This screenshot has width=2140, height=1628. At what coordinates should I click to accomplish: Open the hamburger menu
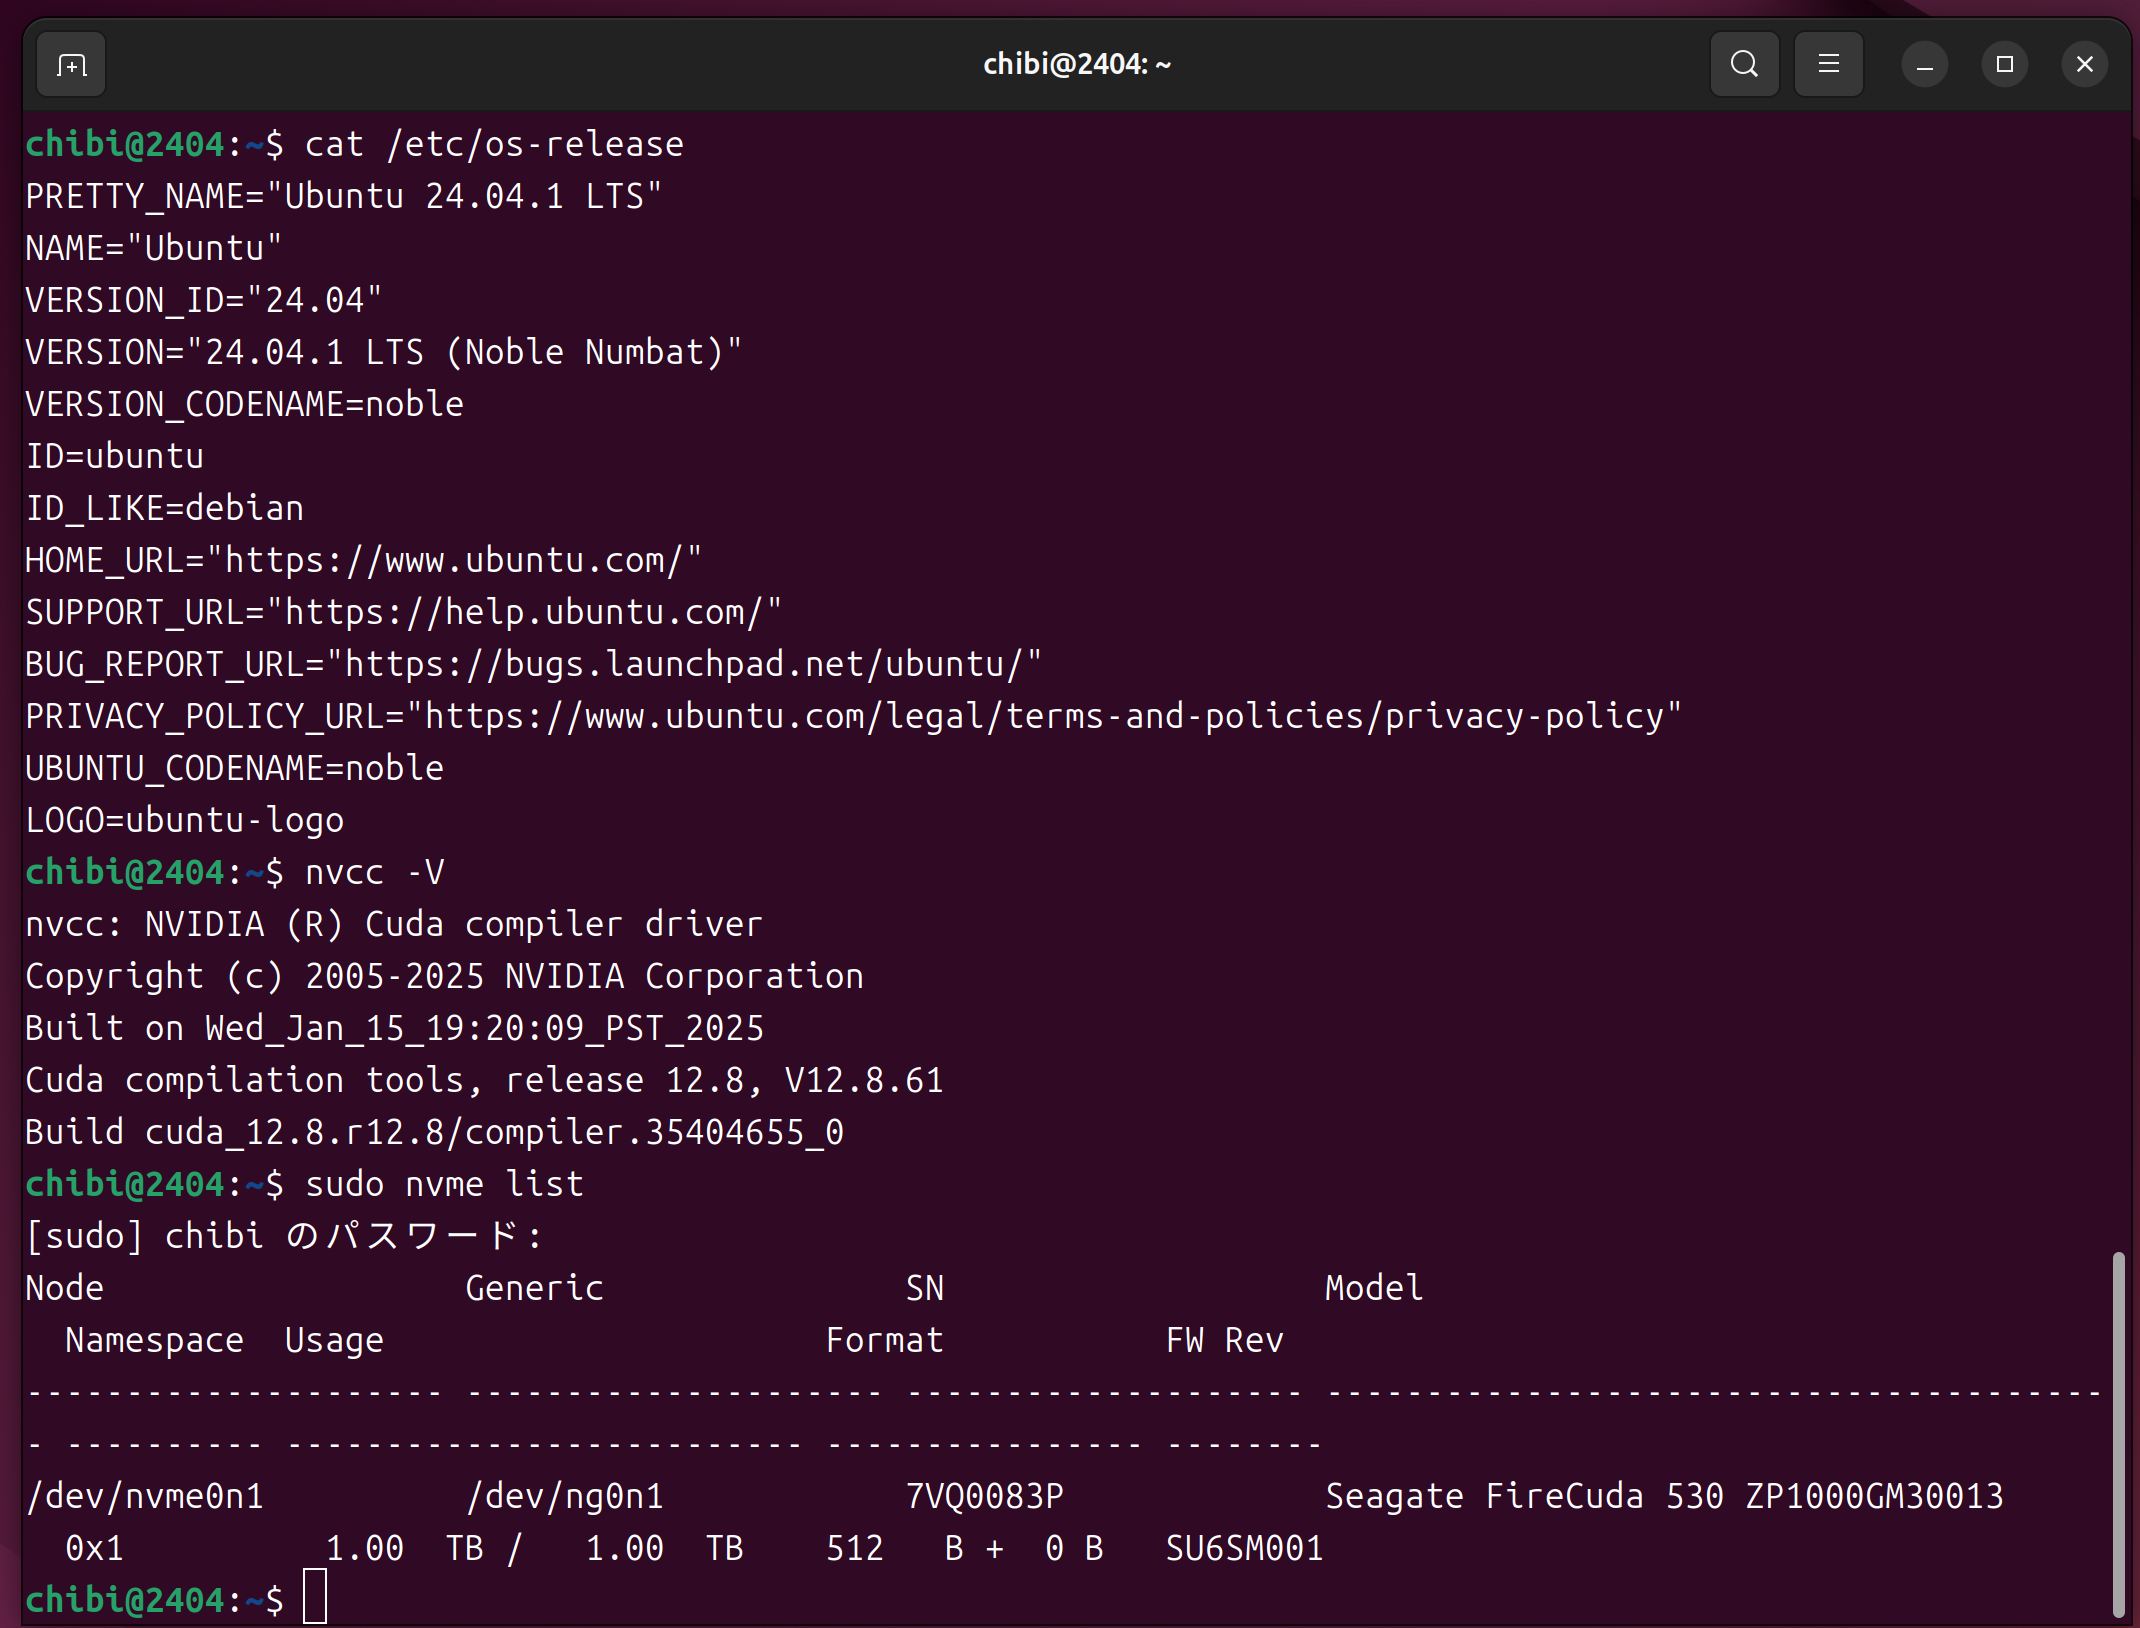[1828, 65]
